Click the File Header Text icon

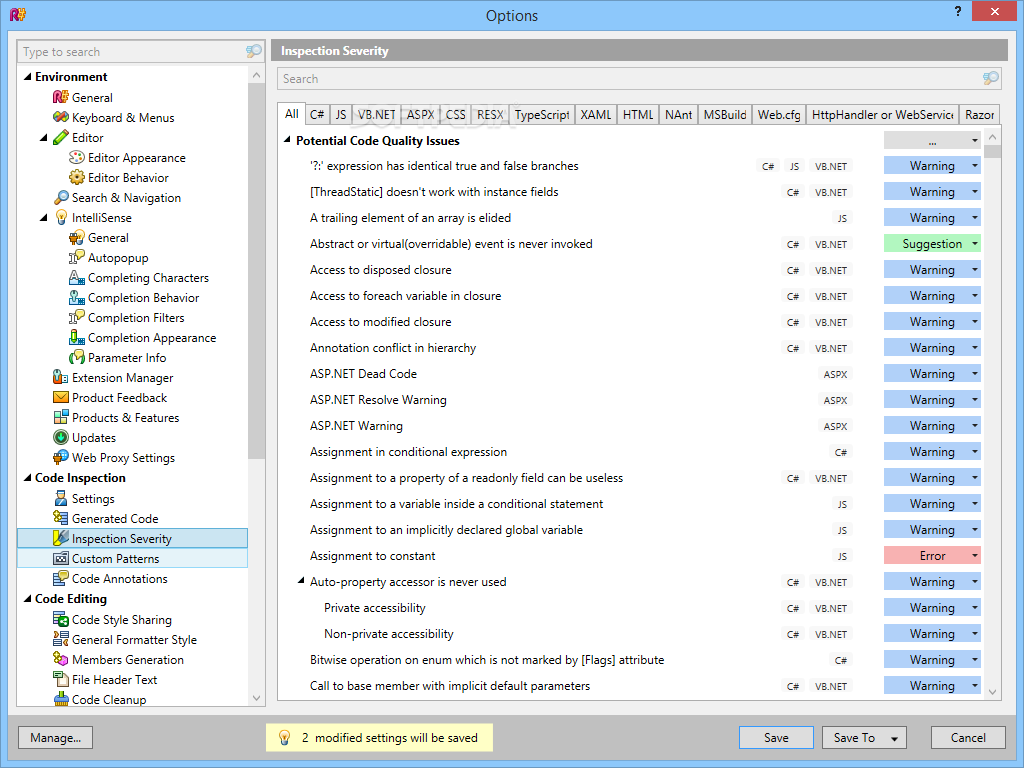click(60, 680)
